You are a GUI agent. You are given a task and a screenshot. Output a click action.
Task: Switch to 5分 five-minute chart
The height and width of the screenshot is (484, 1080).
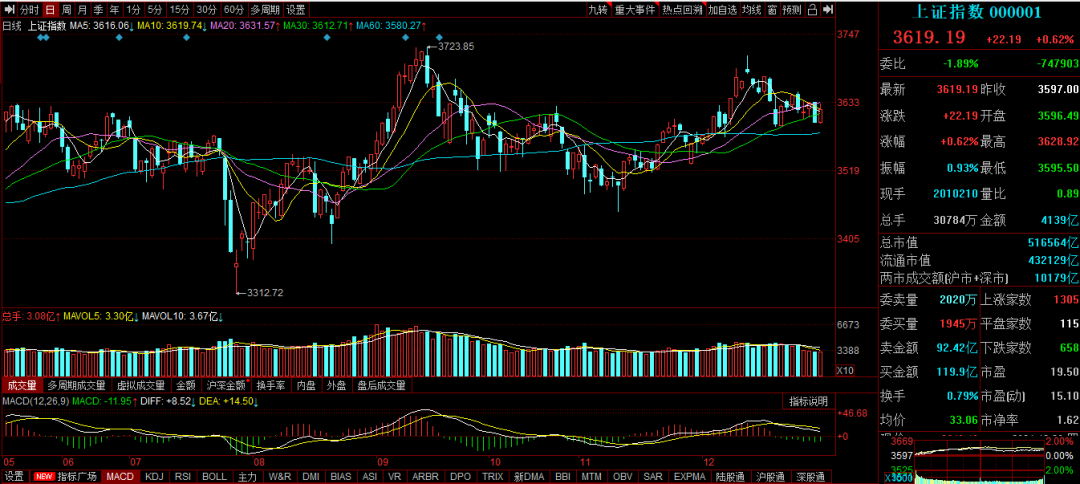[x=156, y=10]
